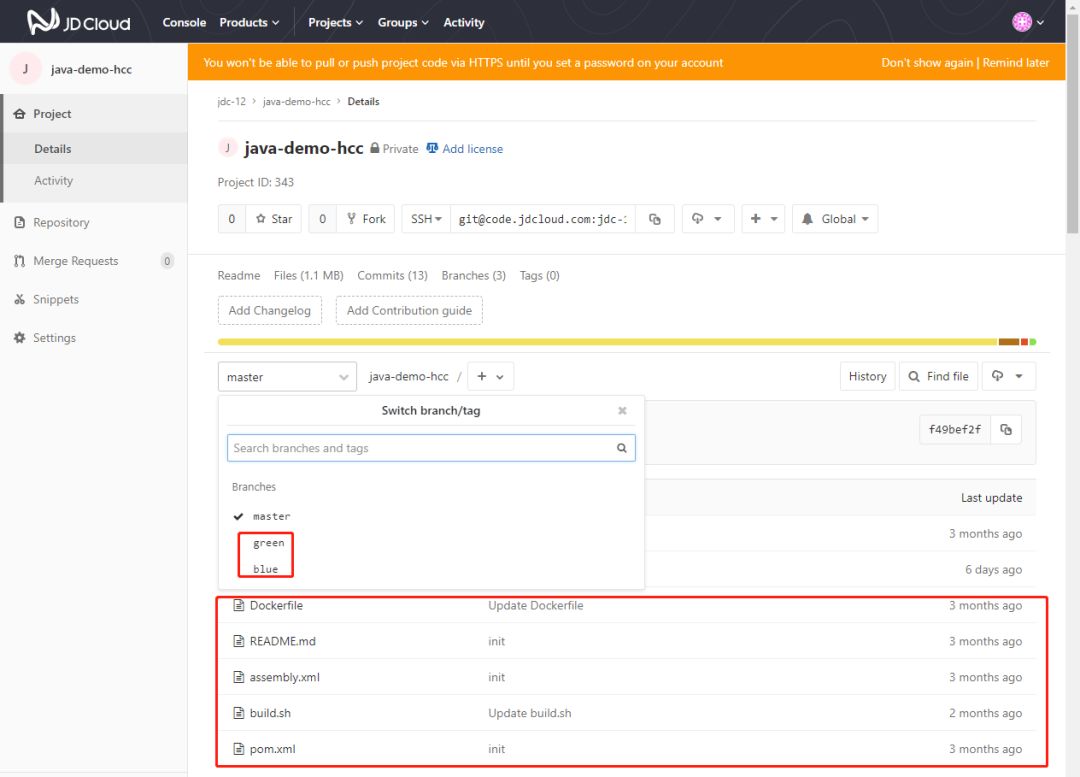
Task: Focus the Search branches and tags field
Action: [431, 448]
